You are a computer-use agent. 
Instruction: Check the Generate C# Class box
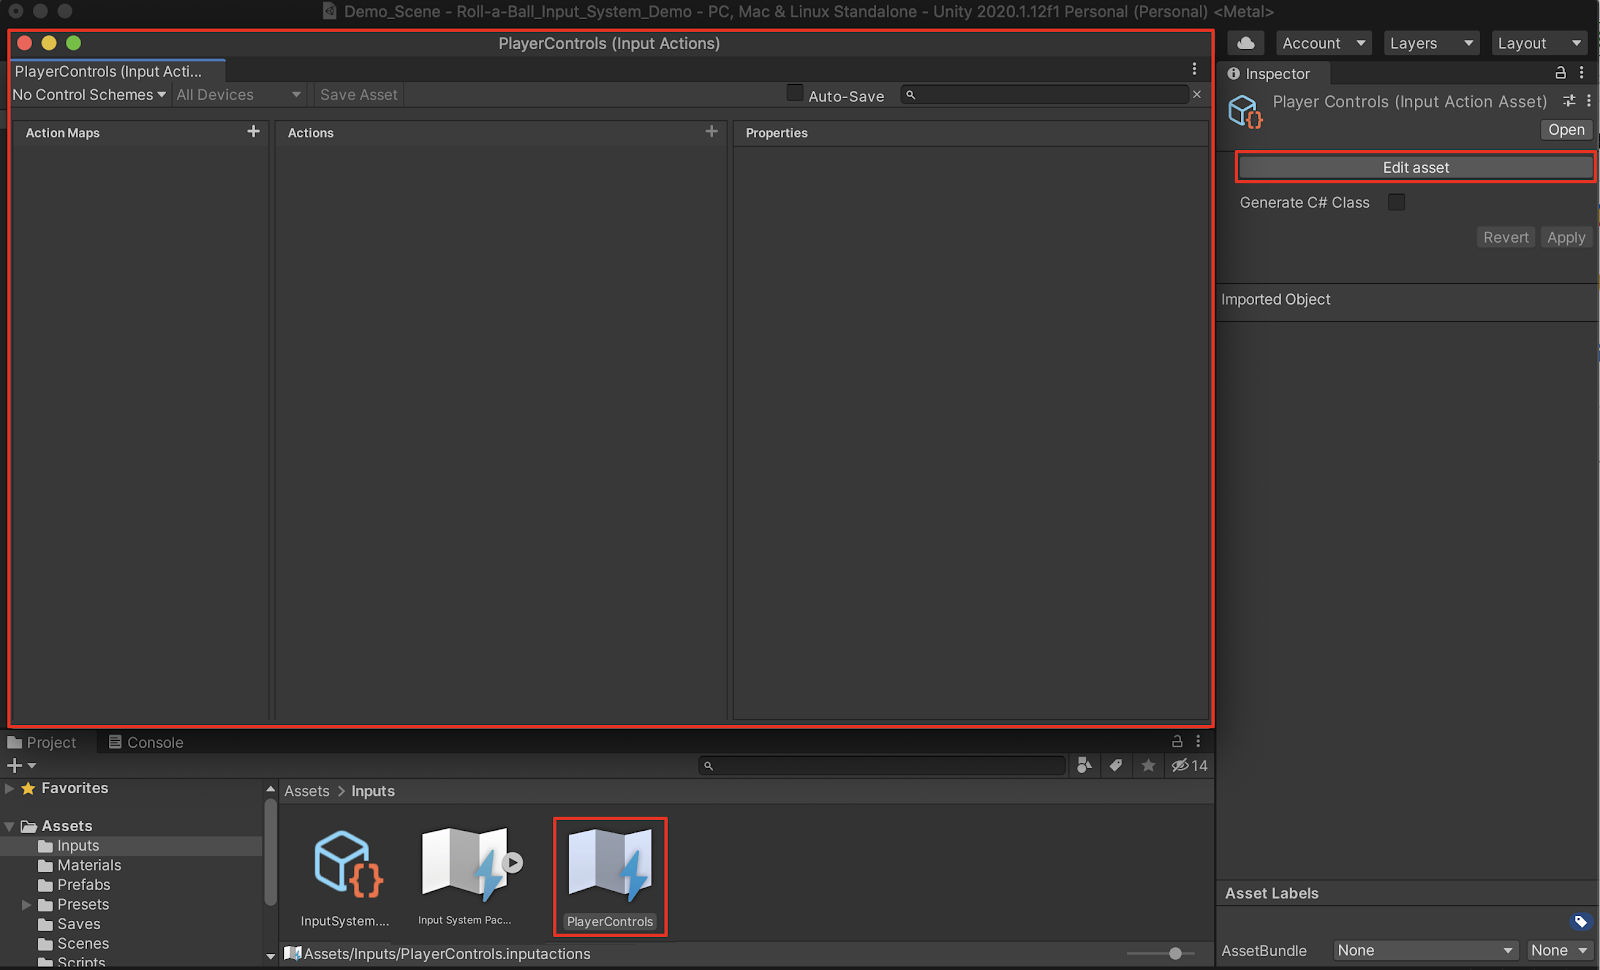pyautogui.click(x=1396, y=203)
